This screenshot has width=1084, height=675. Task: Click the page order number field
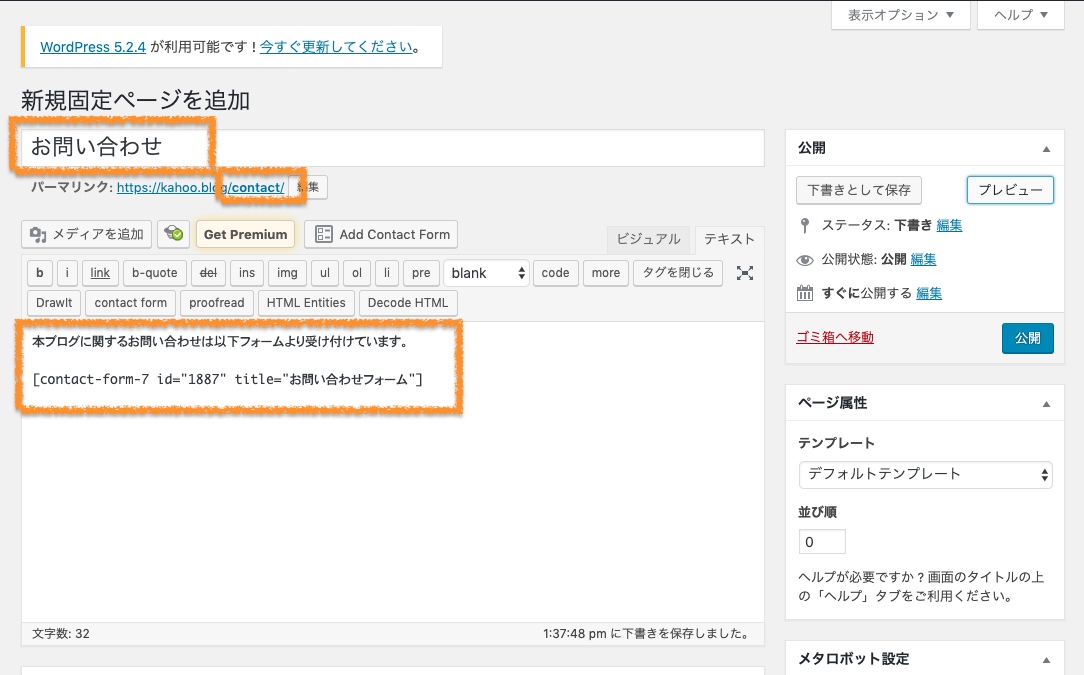pos(822,542)
